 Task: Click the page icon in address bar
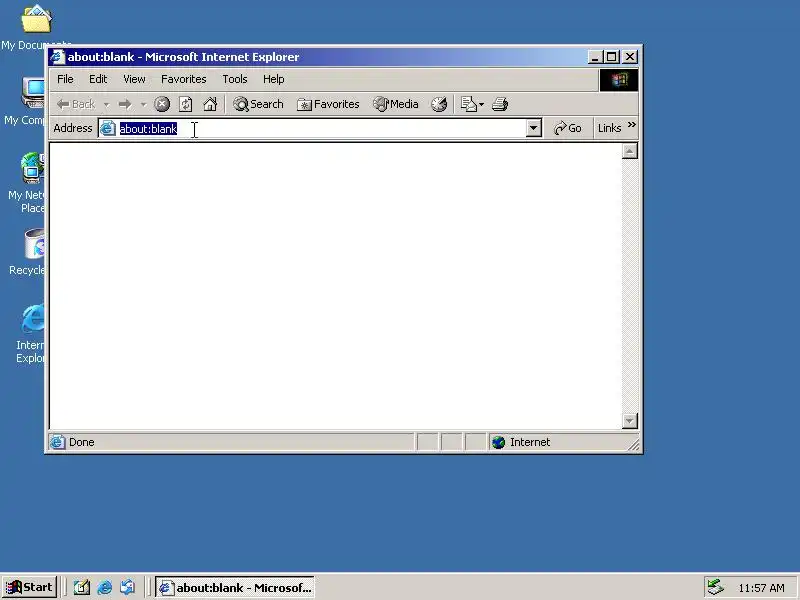108,128
